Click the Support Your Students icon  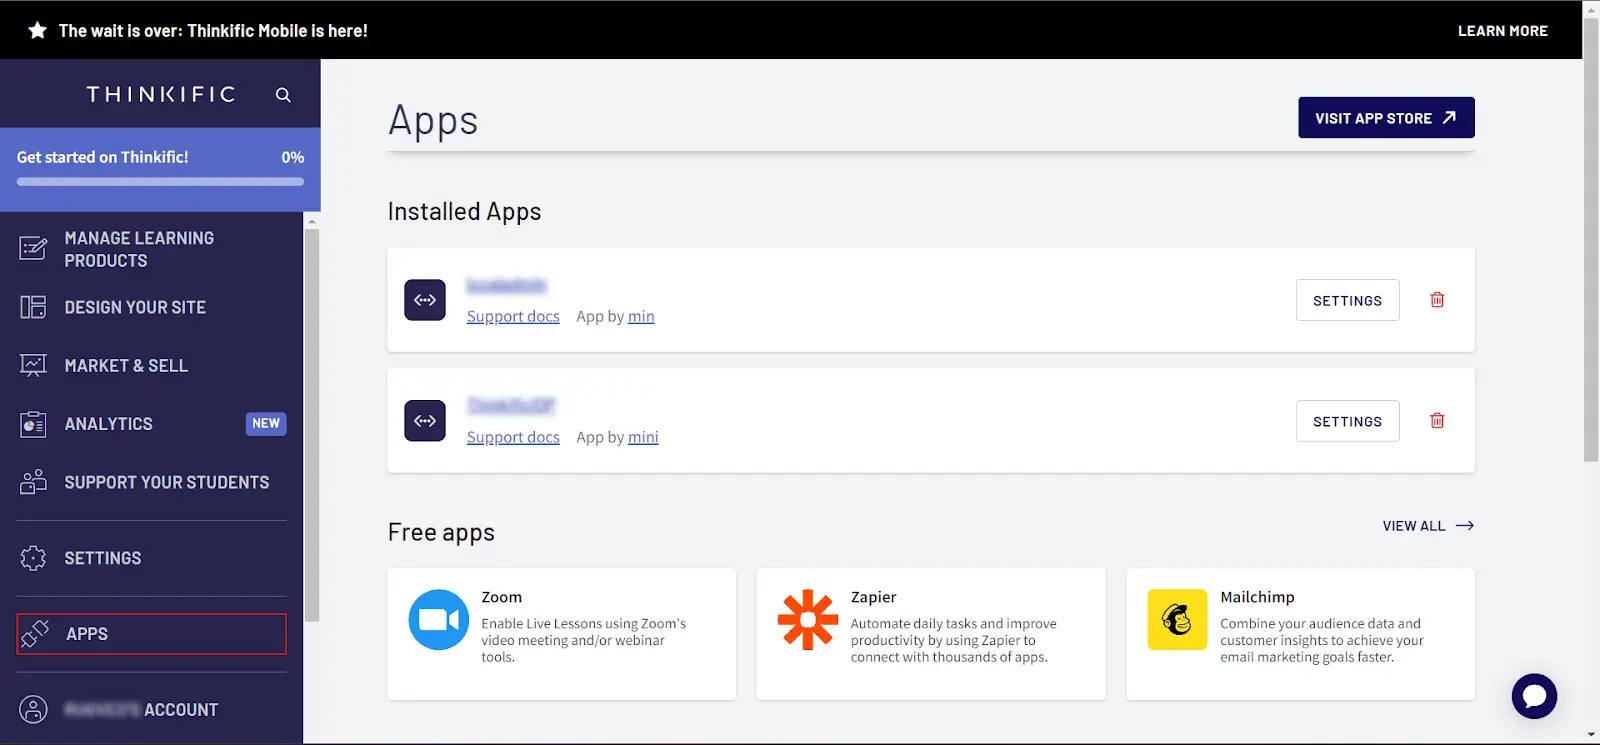coord(33,482)
